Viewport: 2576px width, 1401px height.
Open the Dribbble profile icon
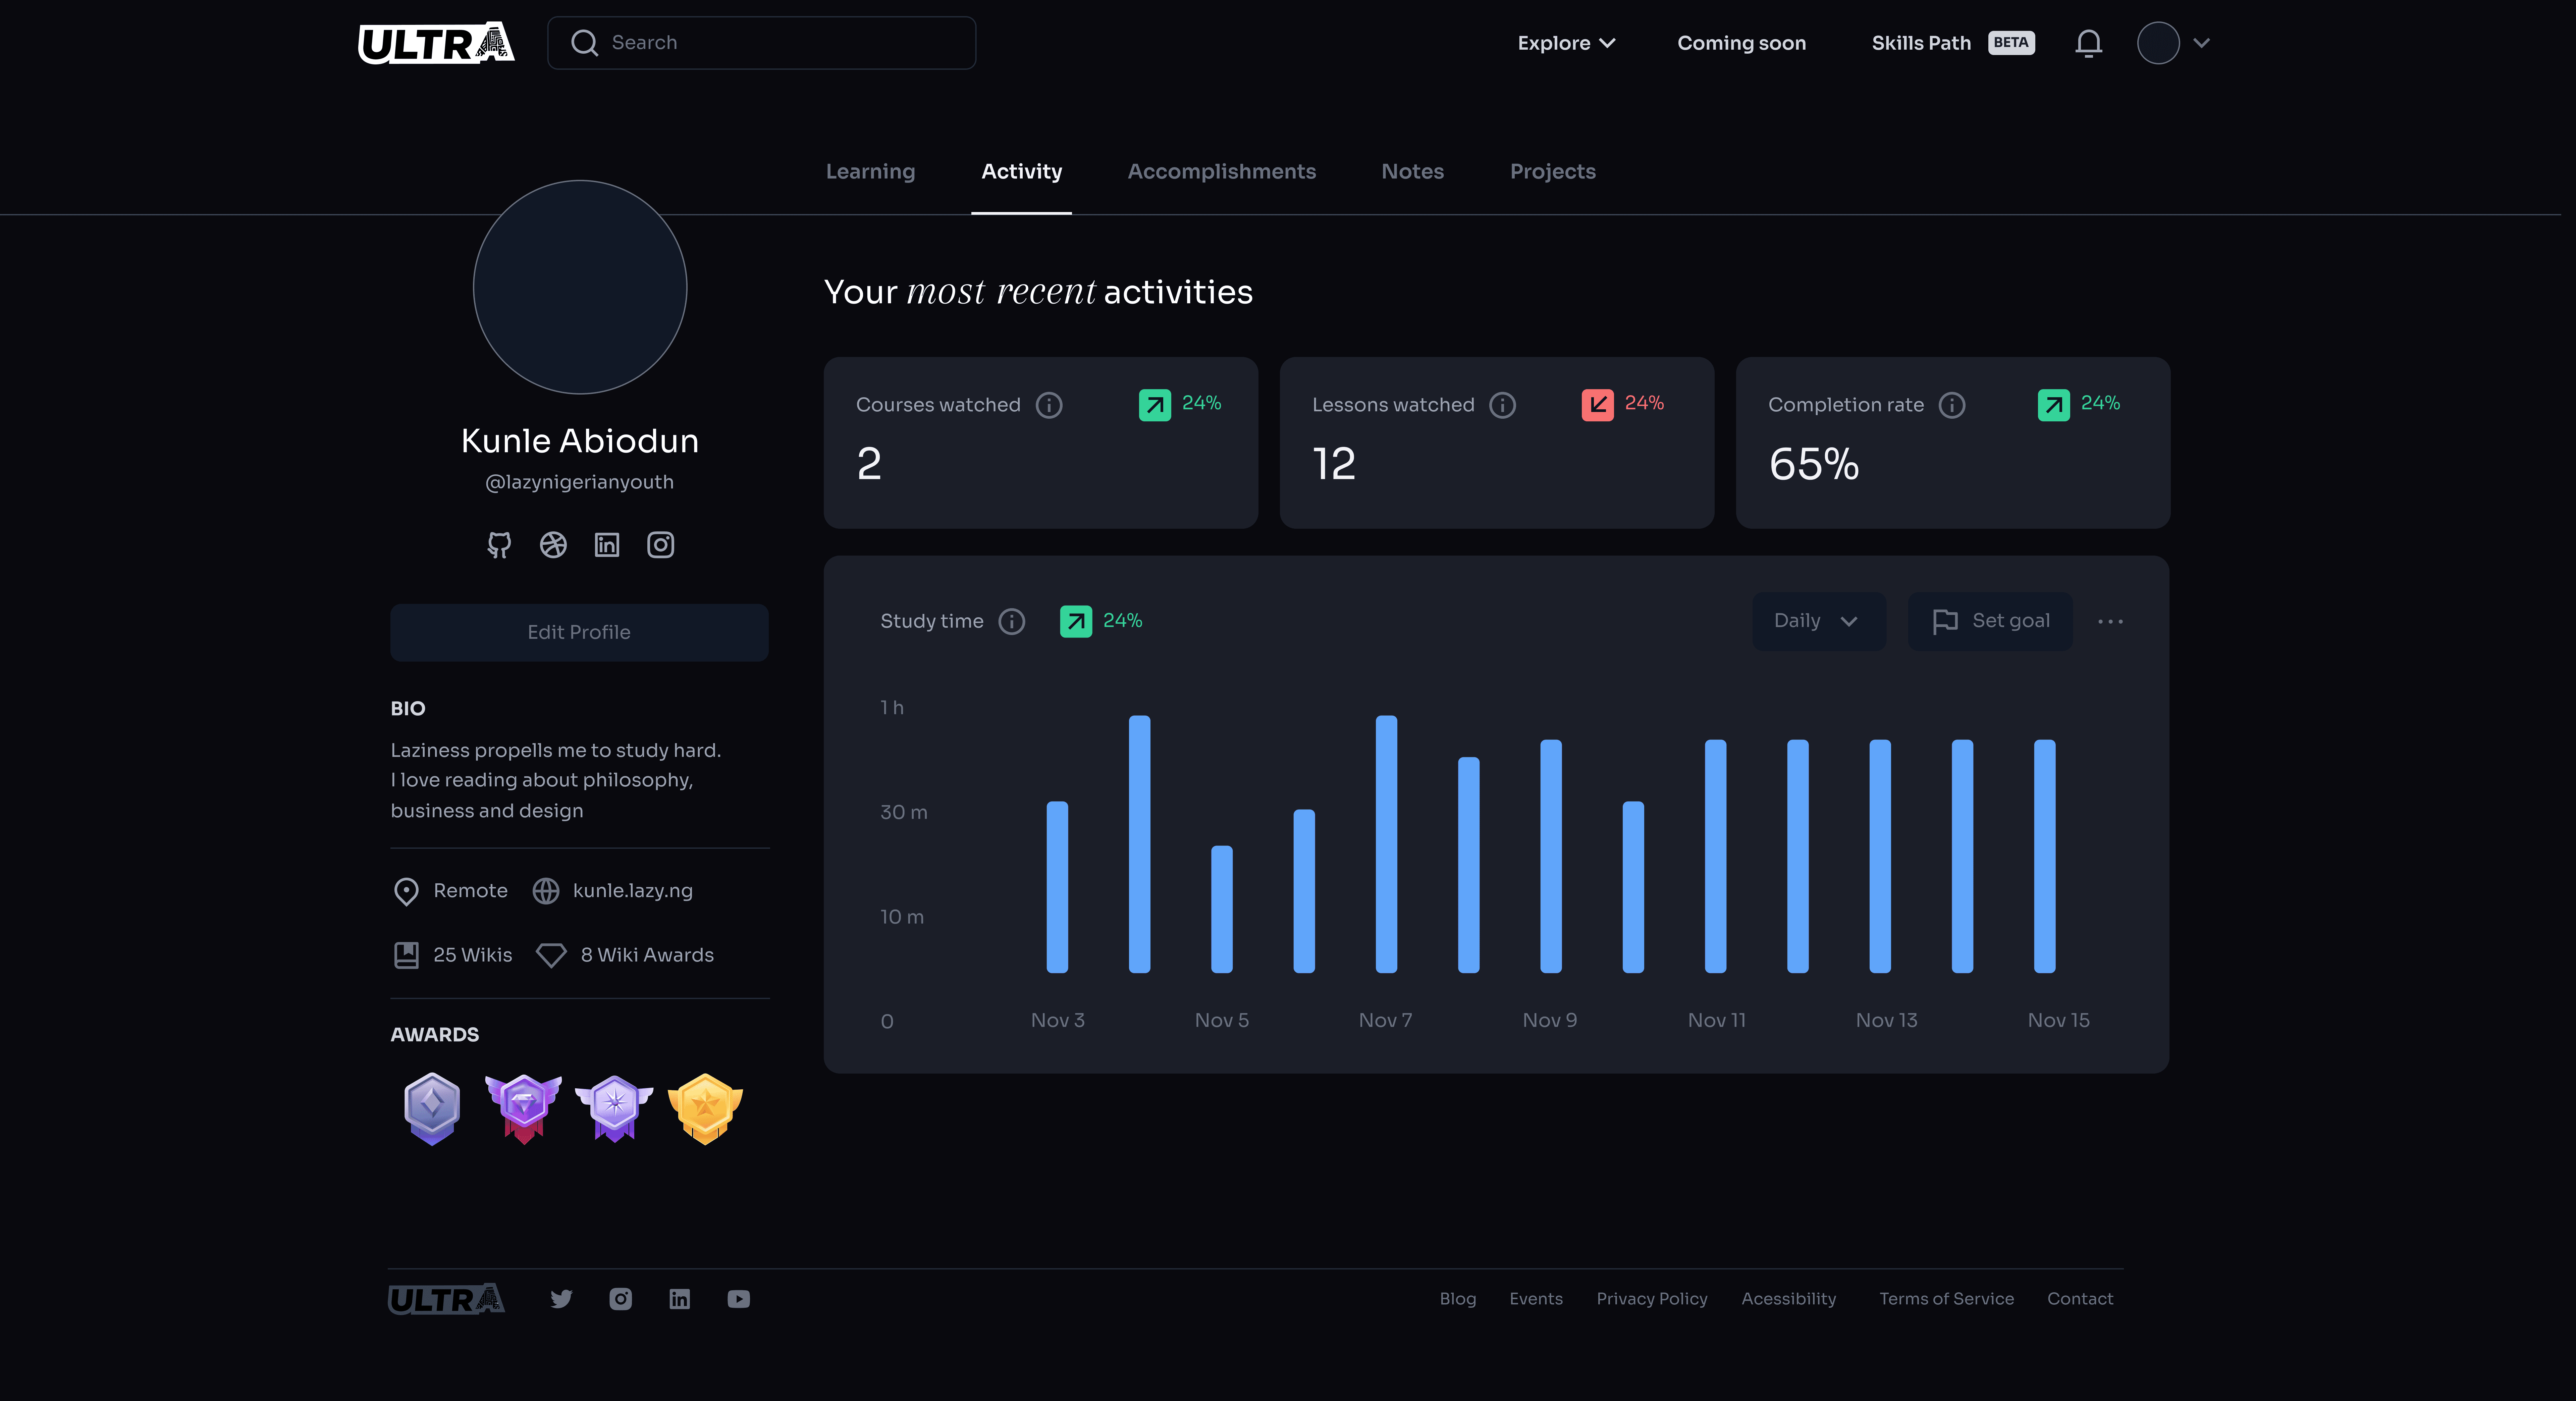pyautogui.click(x=553, y=545)
